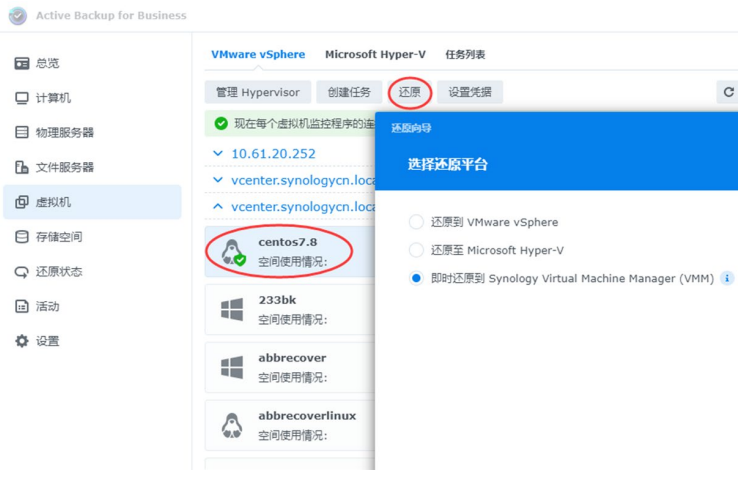This screenshot has height=494, width=741.
Task: Collapse the expanded vcenter.synologycn.local chevron above centos7.8
Action: coord(218,206)
